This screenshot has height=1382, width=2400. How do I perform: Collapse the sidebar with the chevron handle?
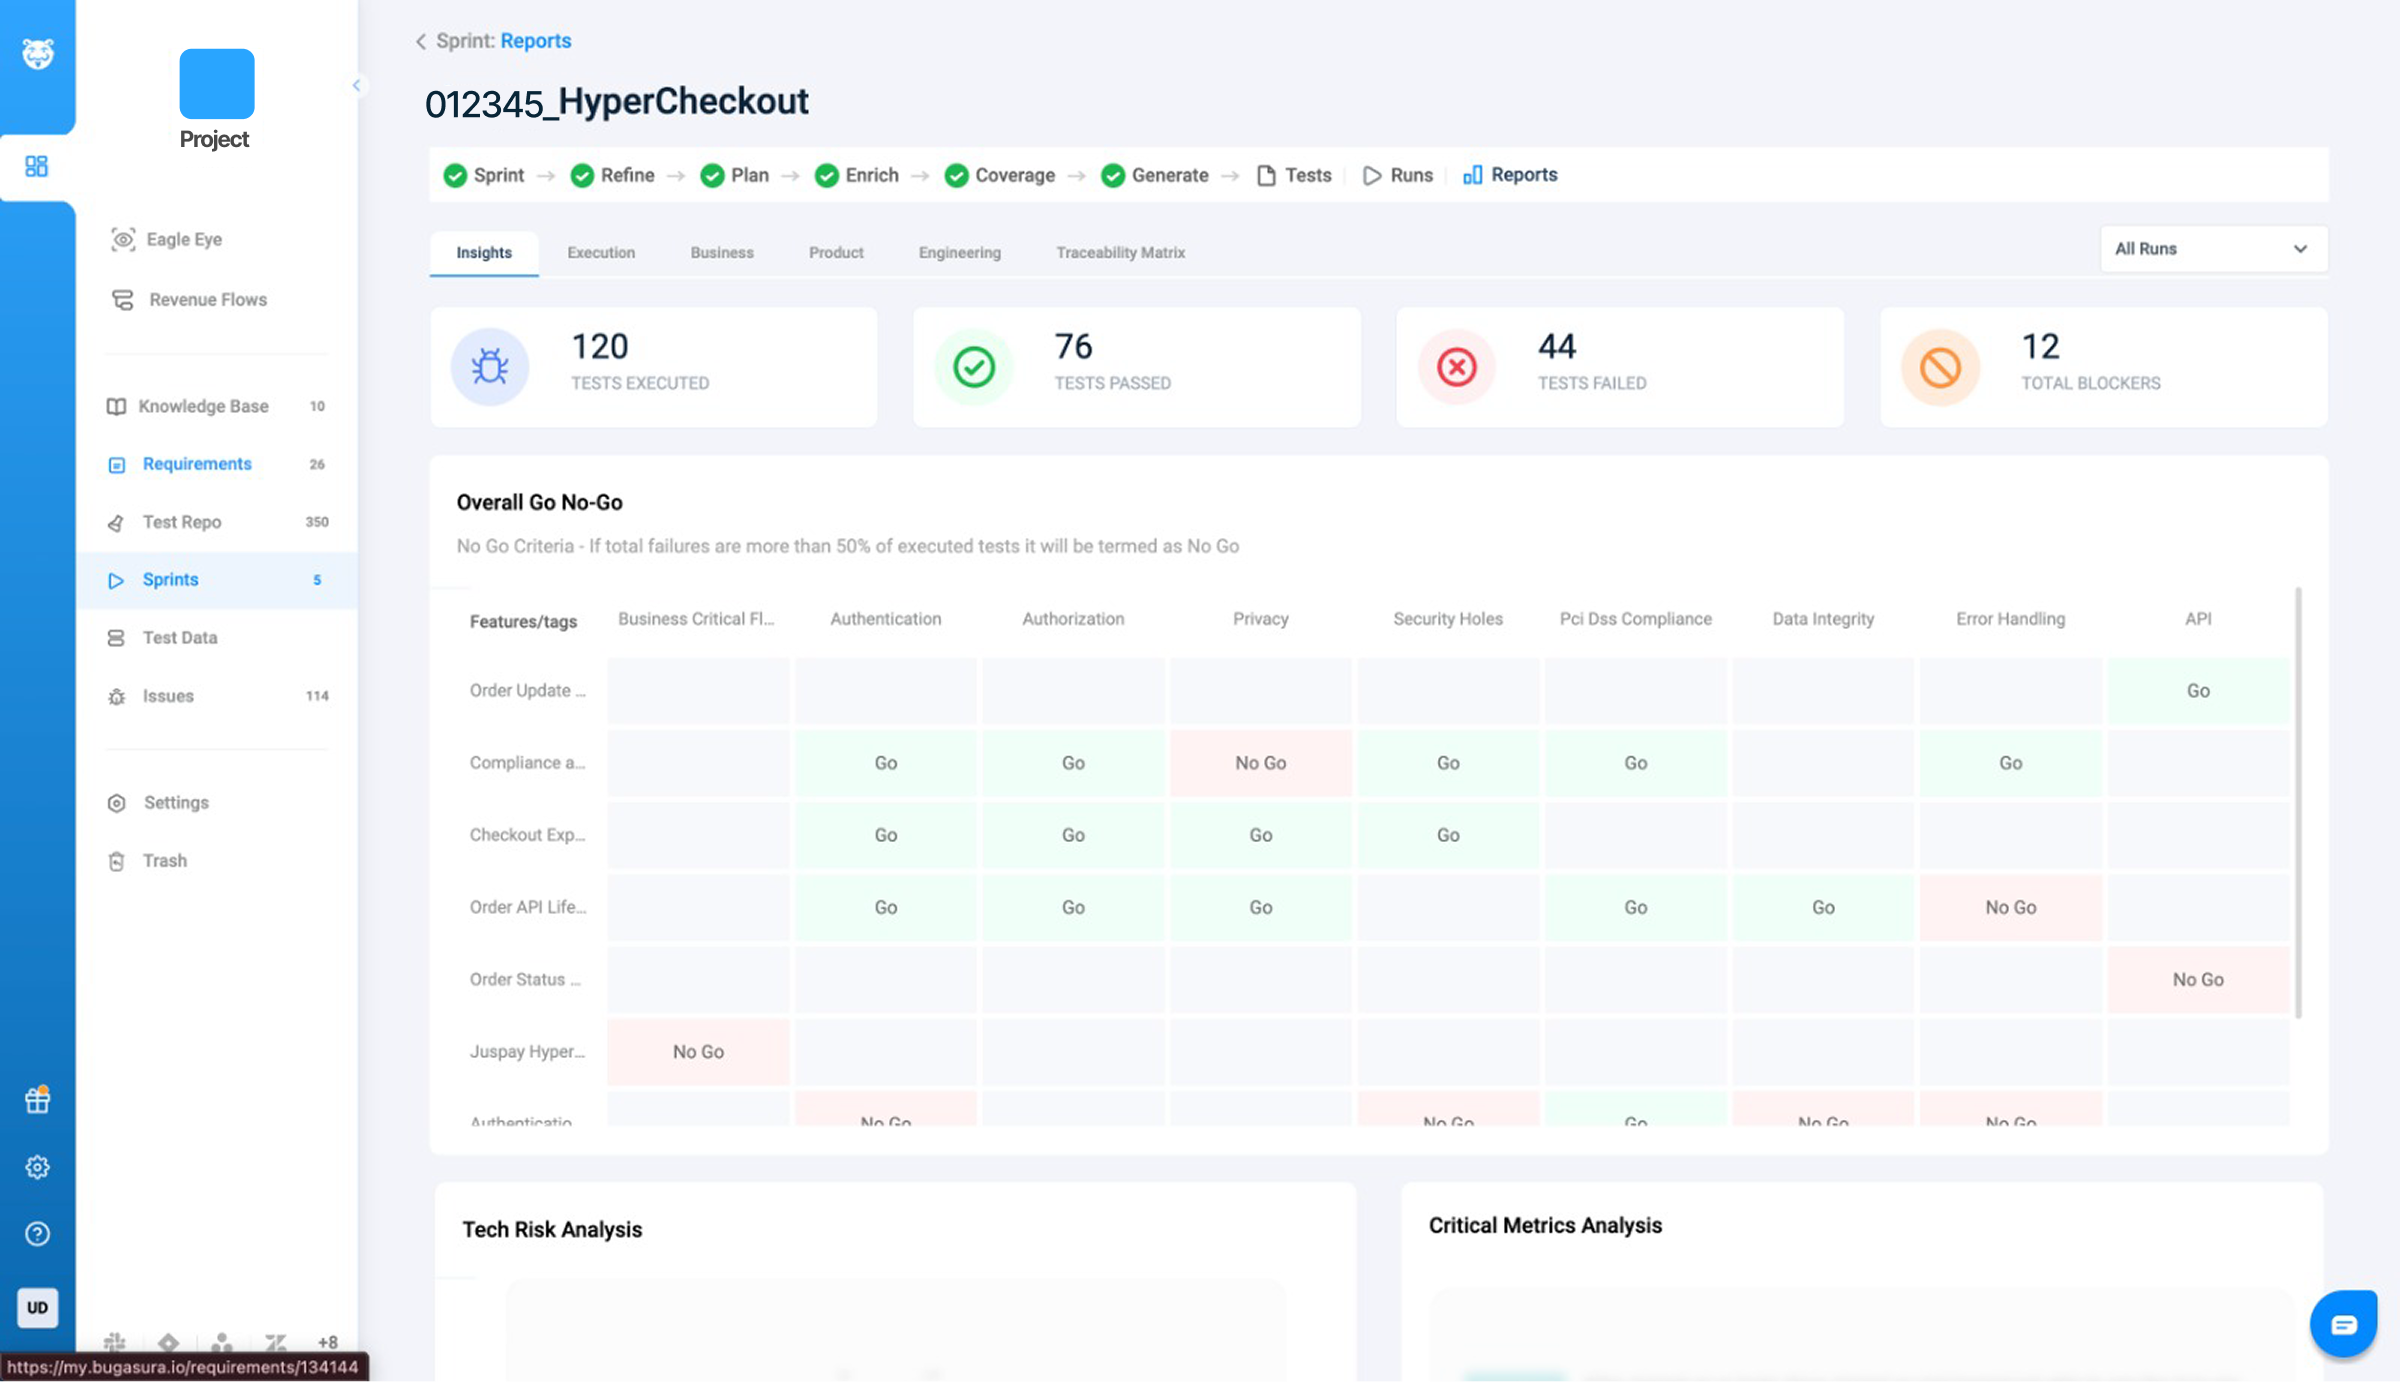[x=357, y=85]
